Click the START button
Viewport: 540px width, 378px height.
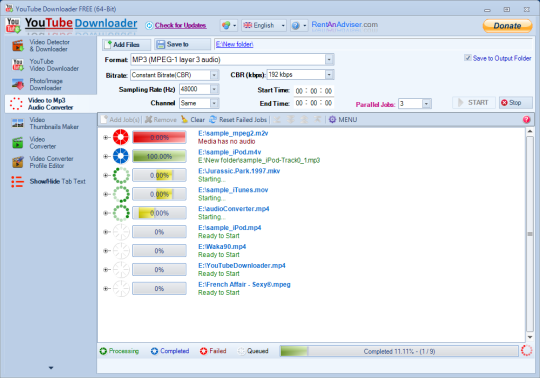(x=474, y=103)
